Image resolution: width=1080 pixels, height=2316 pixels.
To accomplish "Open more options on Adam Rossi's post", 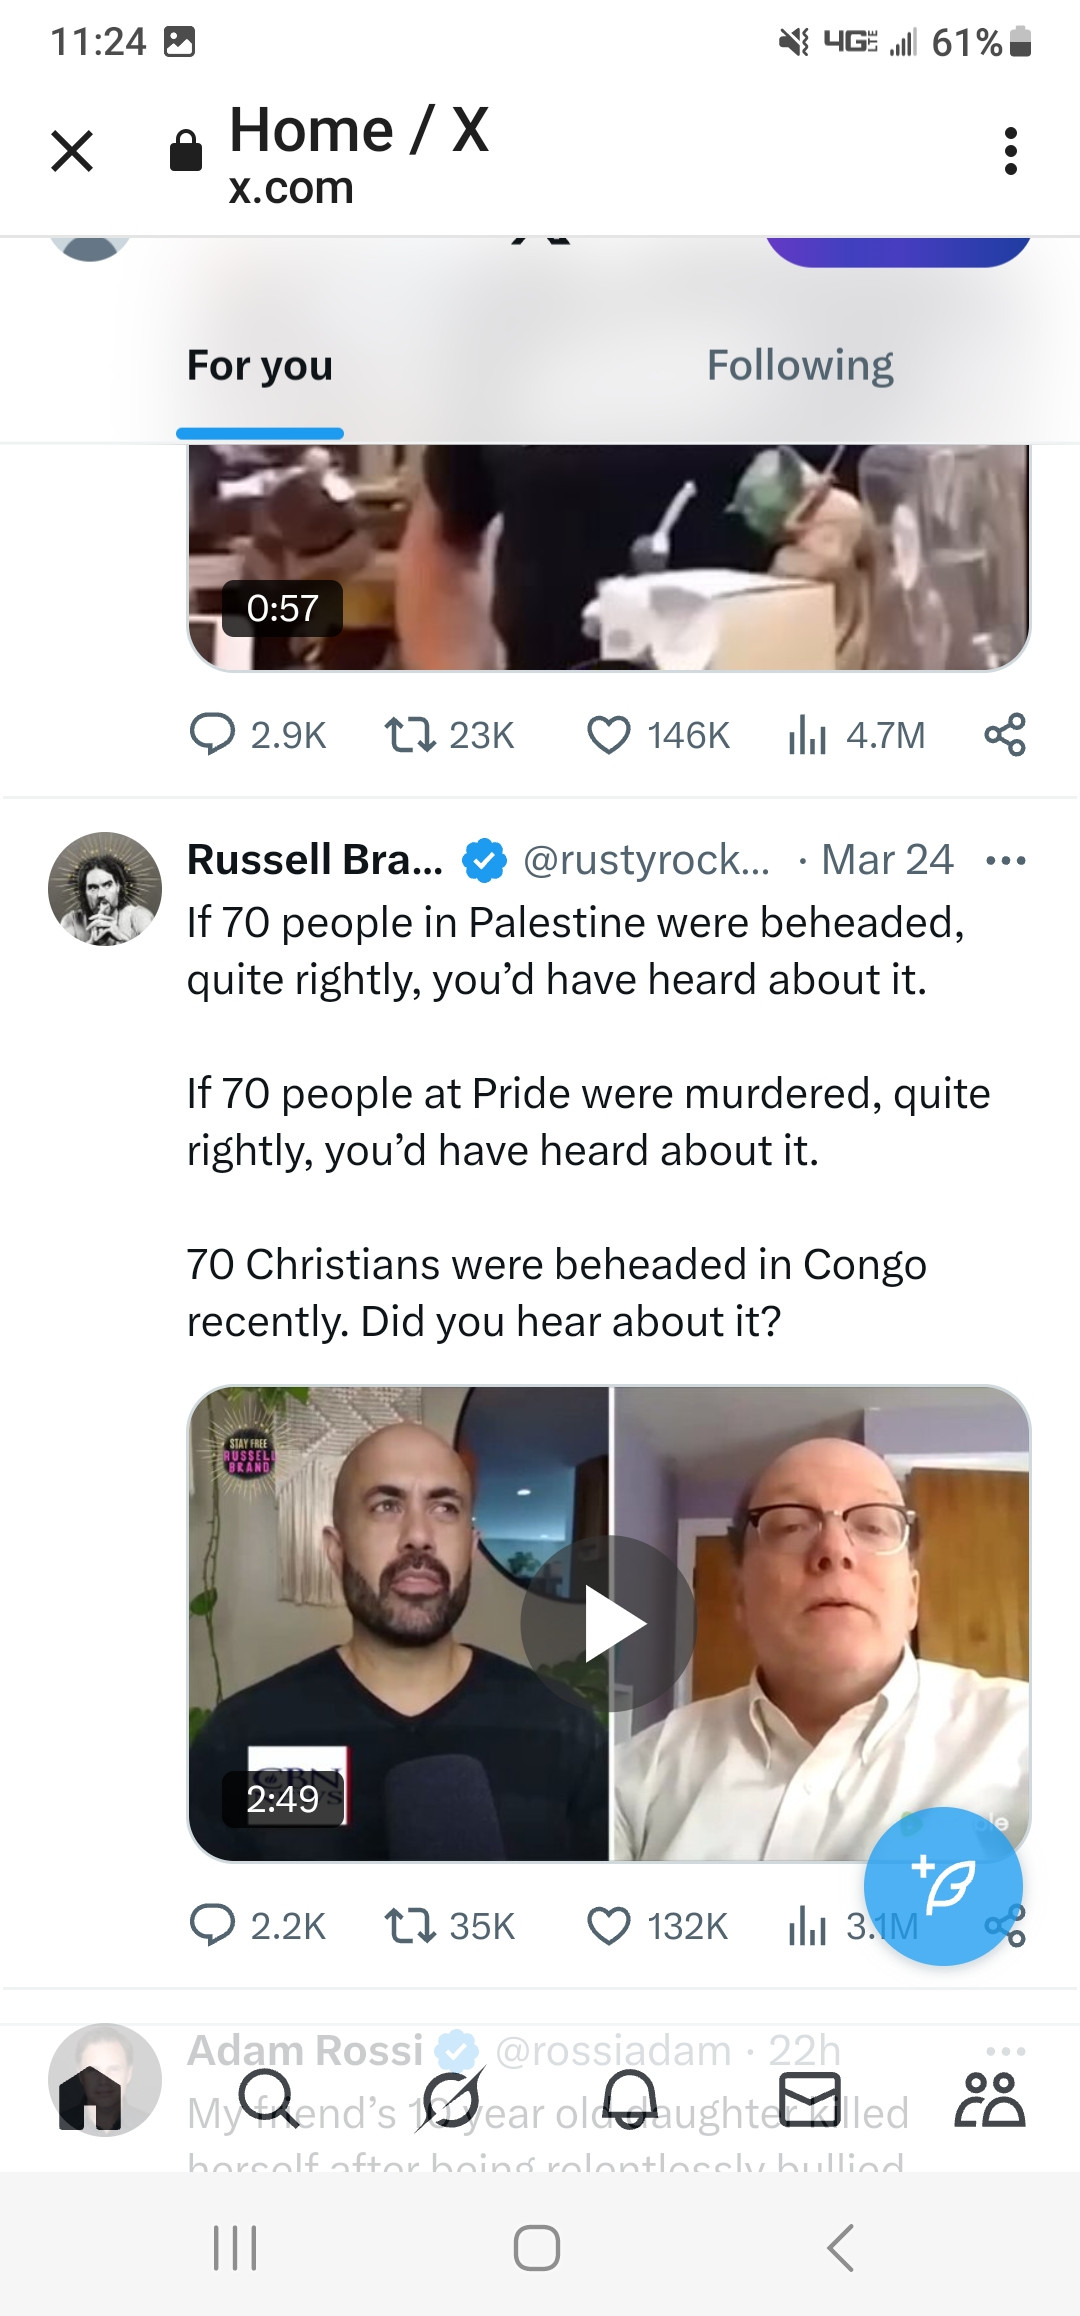I will (x=1005, y=2051).
